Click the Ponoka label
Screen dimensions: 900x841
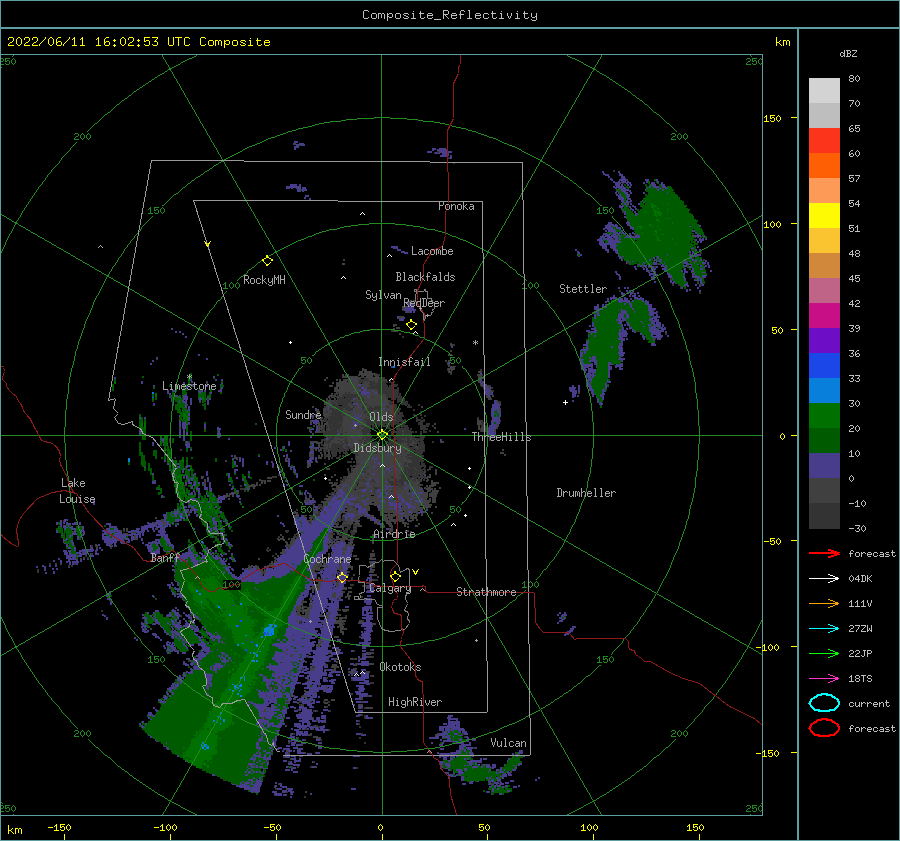point(456,206)
